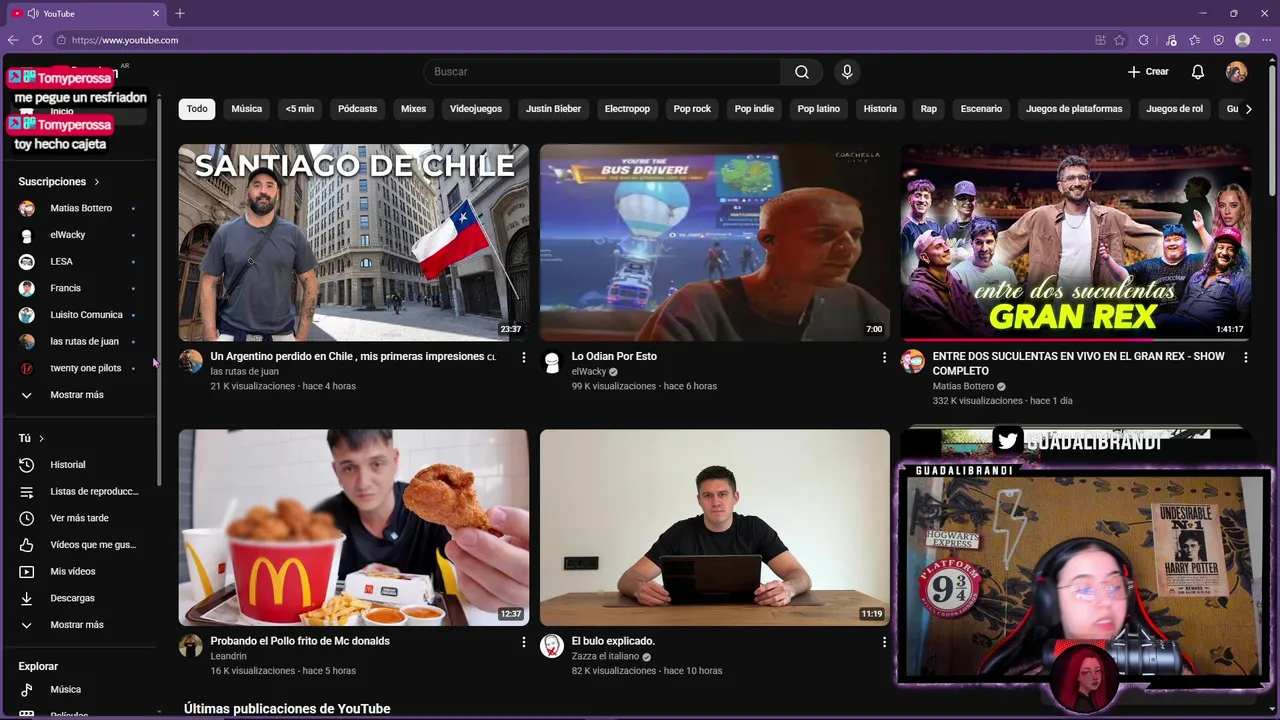This screenshot has height=720, width=1280.
Task: Open options for Entre Dos Suculentas video
Action: [1246, 357]
